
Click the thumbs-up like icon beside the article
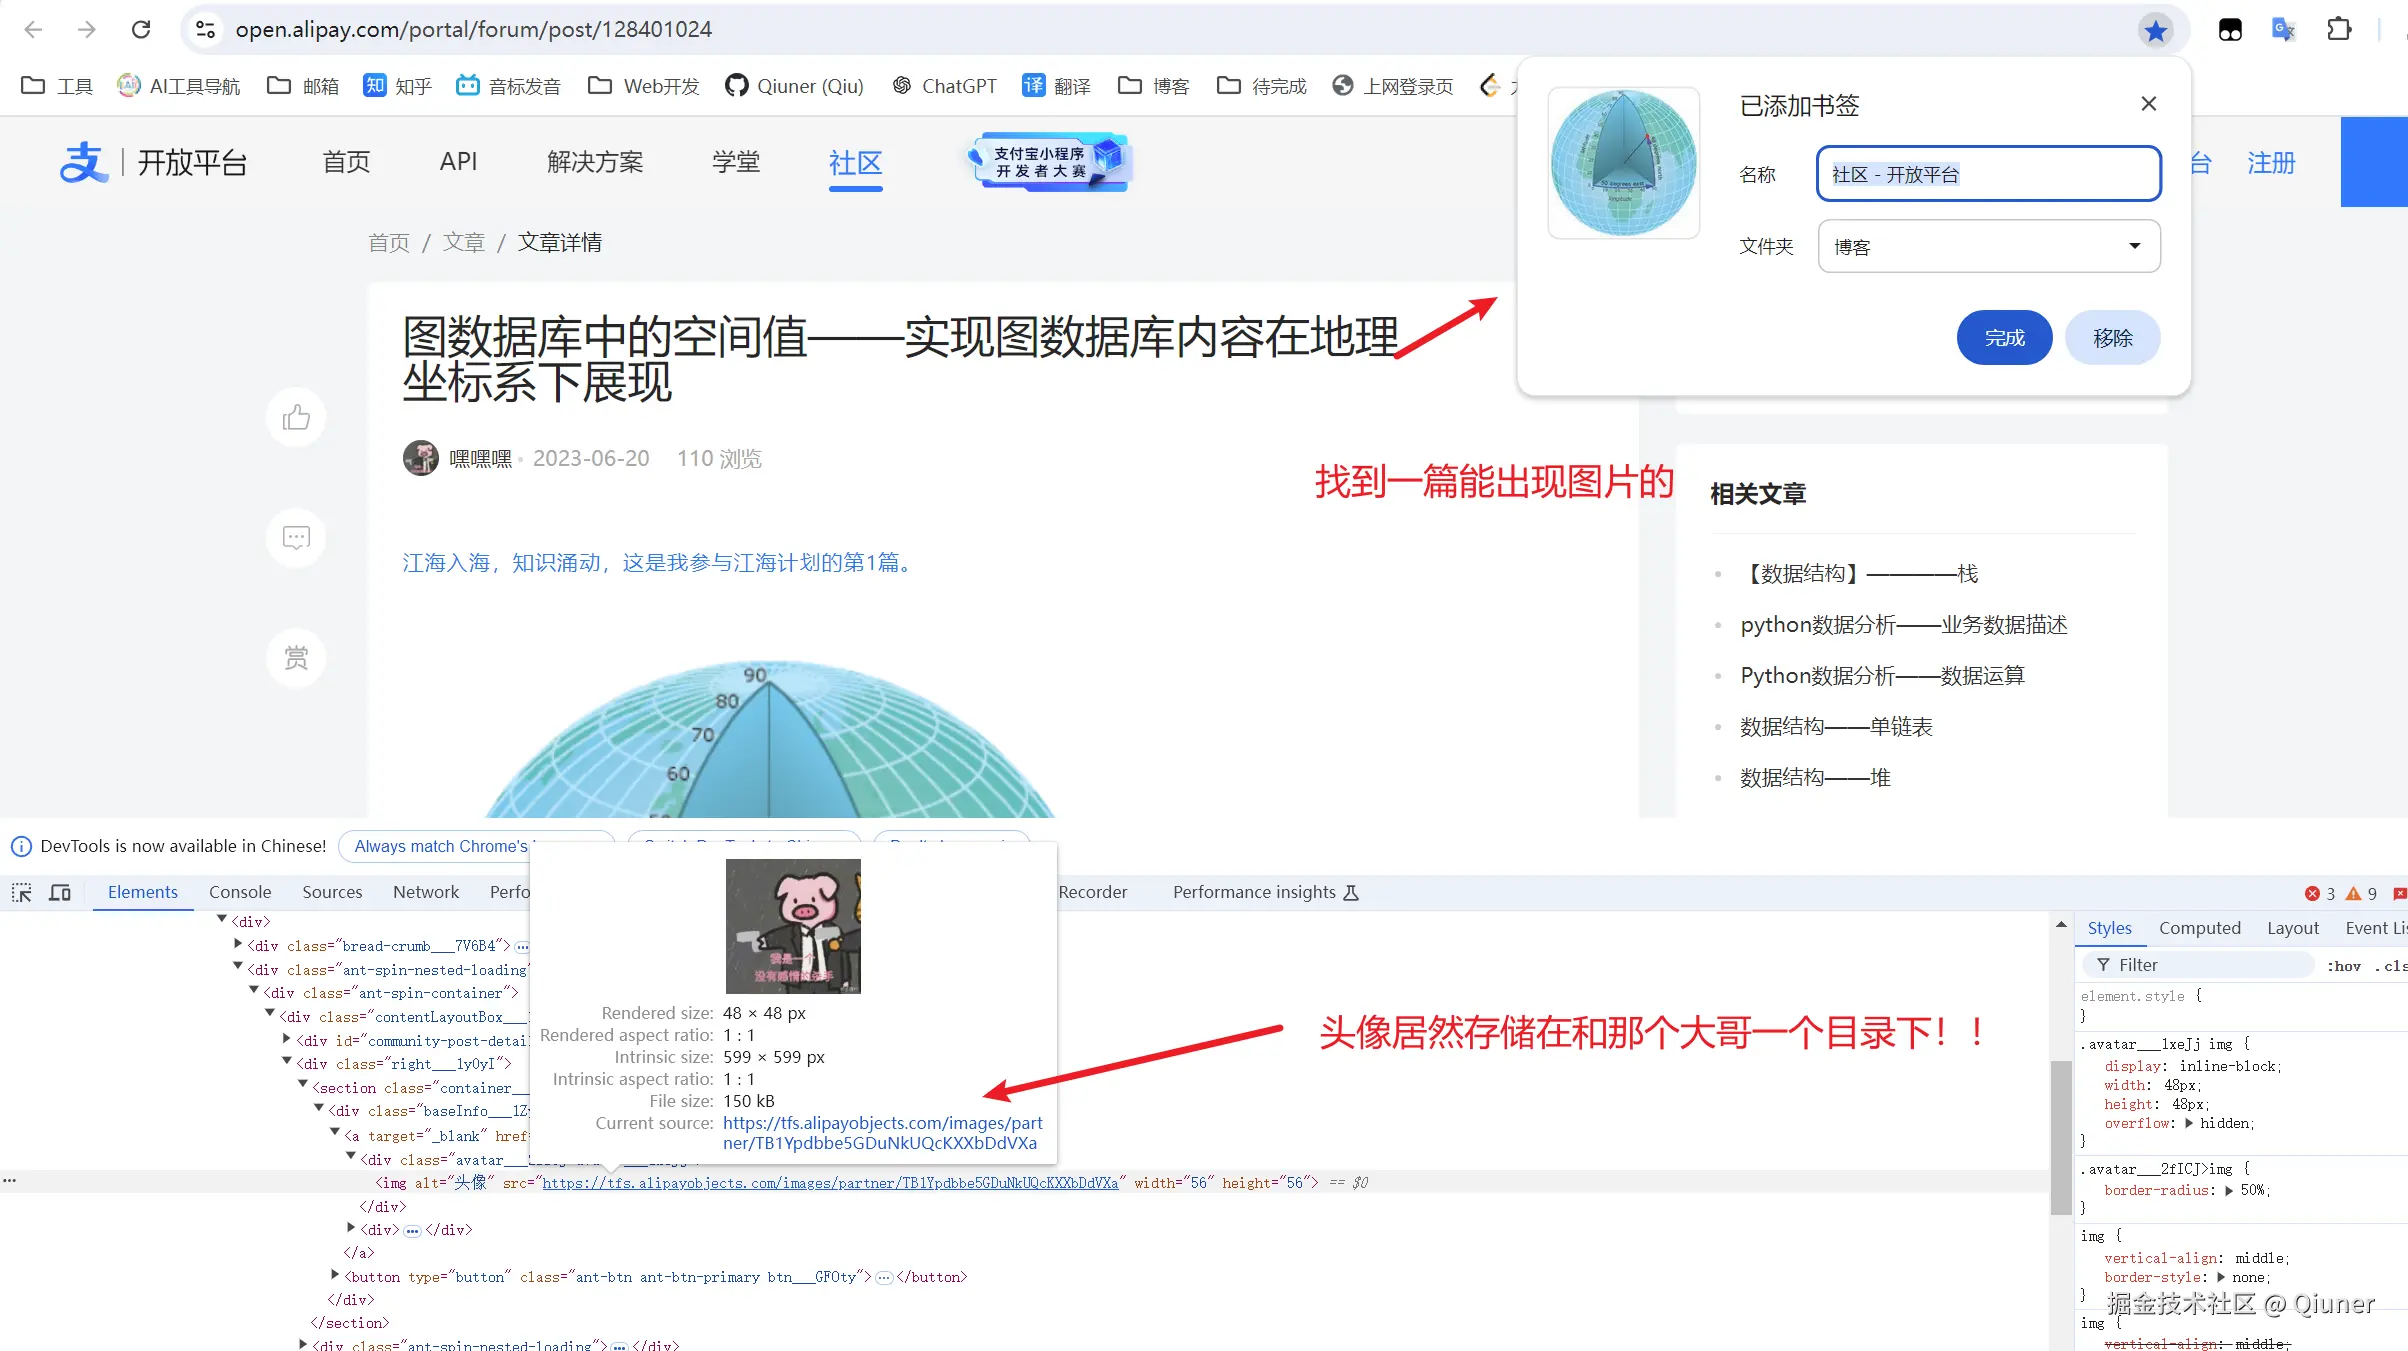pos(296,418)
